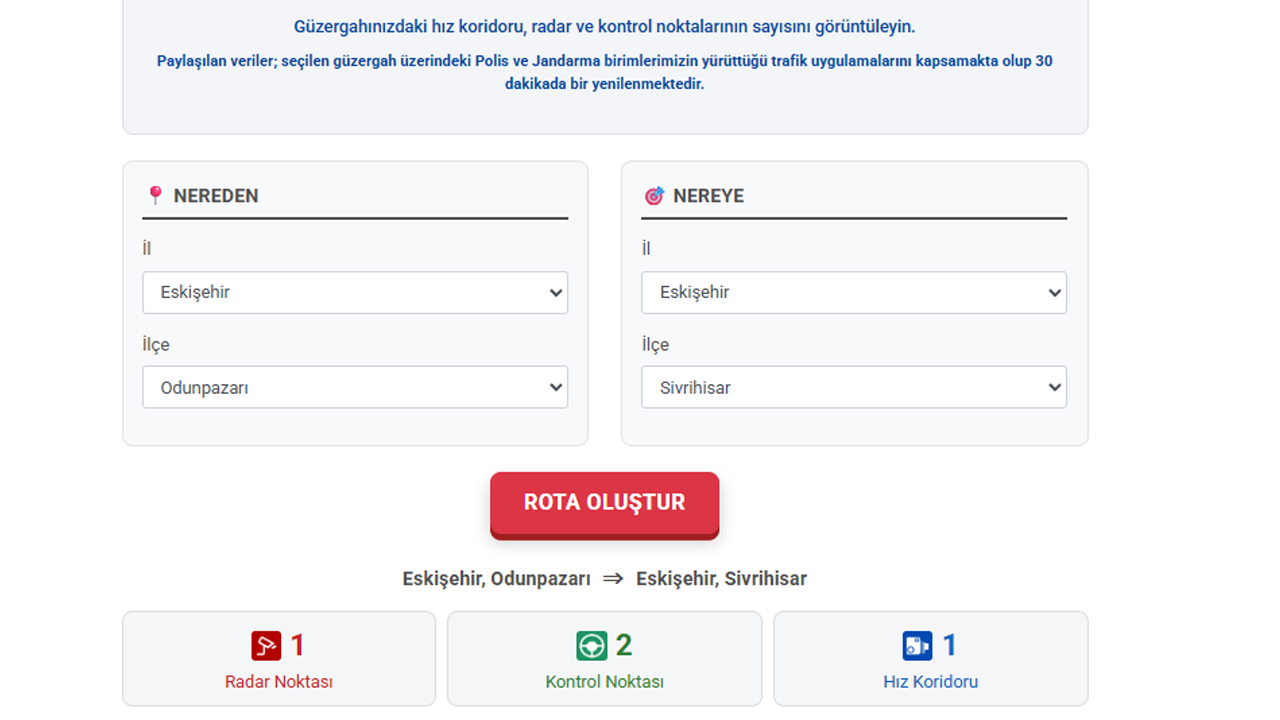
Task: Click the green Kontrol Noktası shield icon
Action: 589,645
